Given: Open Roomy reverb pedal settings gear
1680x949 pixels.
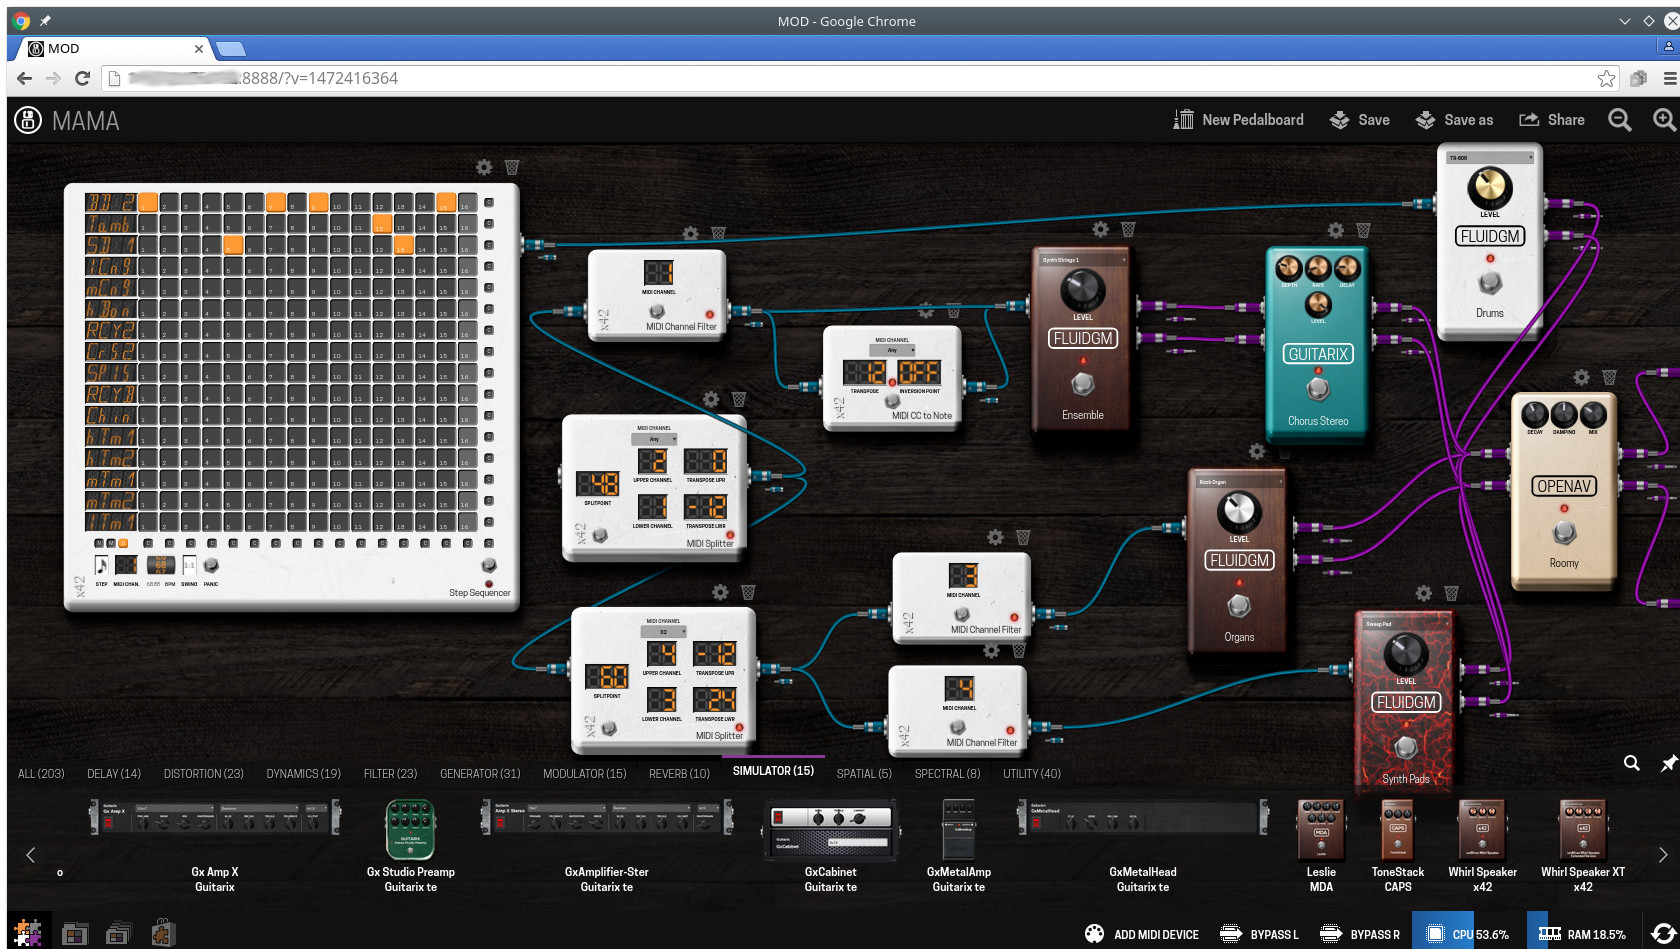Looking at the screenshot, I should pos(1581,377).
